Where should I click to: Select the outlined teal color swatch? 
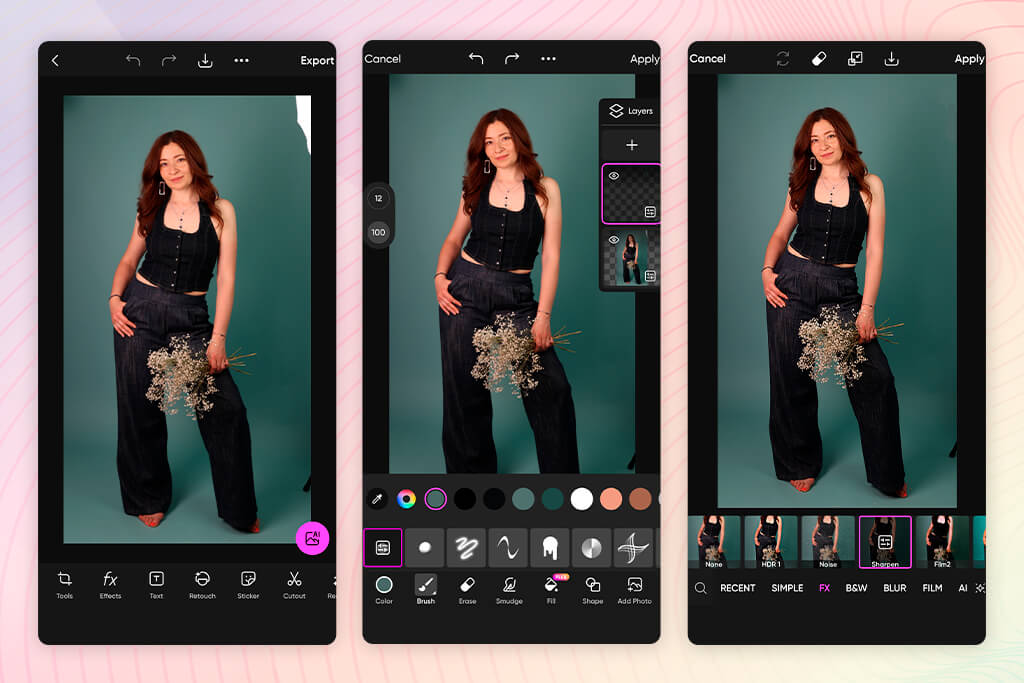click(x=436, y=500)
